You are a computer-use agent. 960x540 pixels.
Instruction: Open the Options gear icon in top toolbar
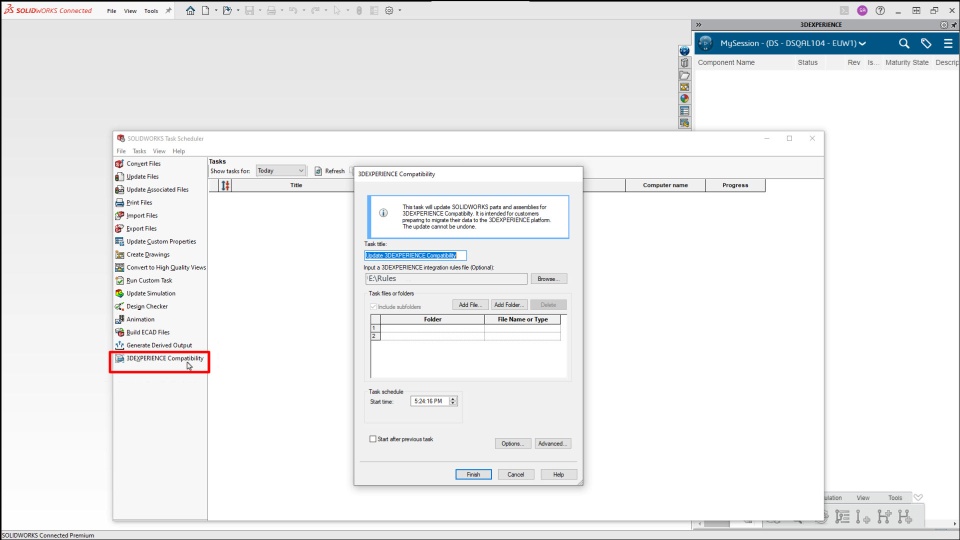tap(389, 10)
